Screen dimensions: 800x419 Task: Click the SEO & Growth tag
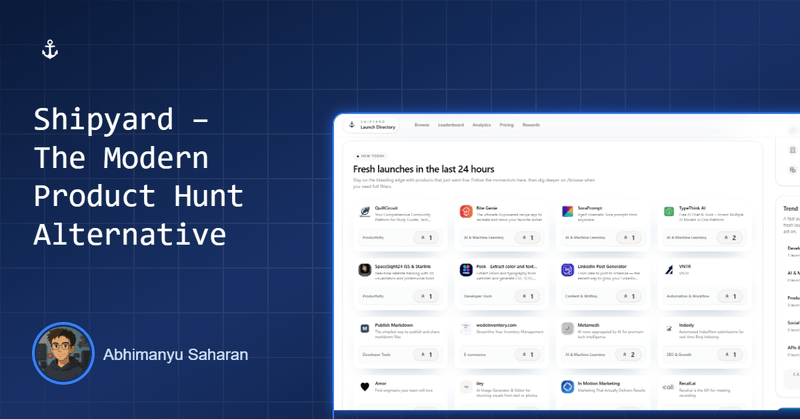pyautogui.click(x=679, y=355)
